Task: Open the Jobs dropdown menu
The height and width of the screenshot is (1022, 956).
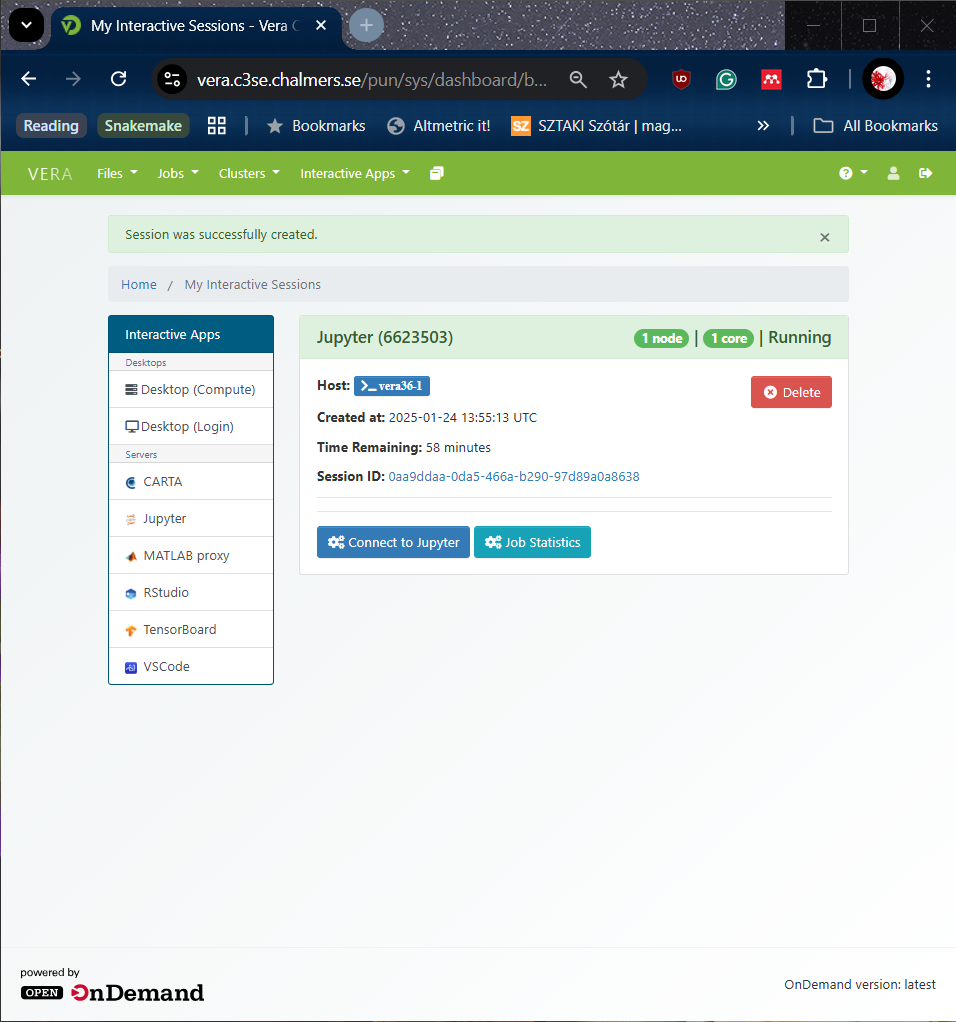Action: 177,173
